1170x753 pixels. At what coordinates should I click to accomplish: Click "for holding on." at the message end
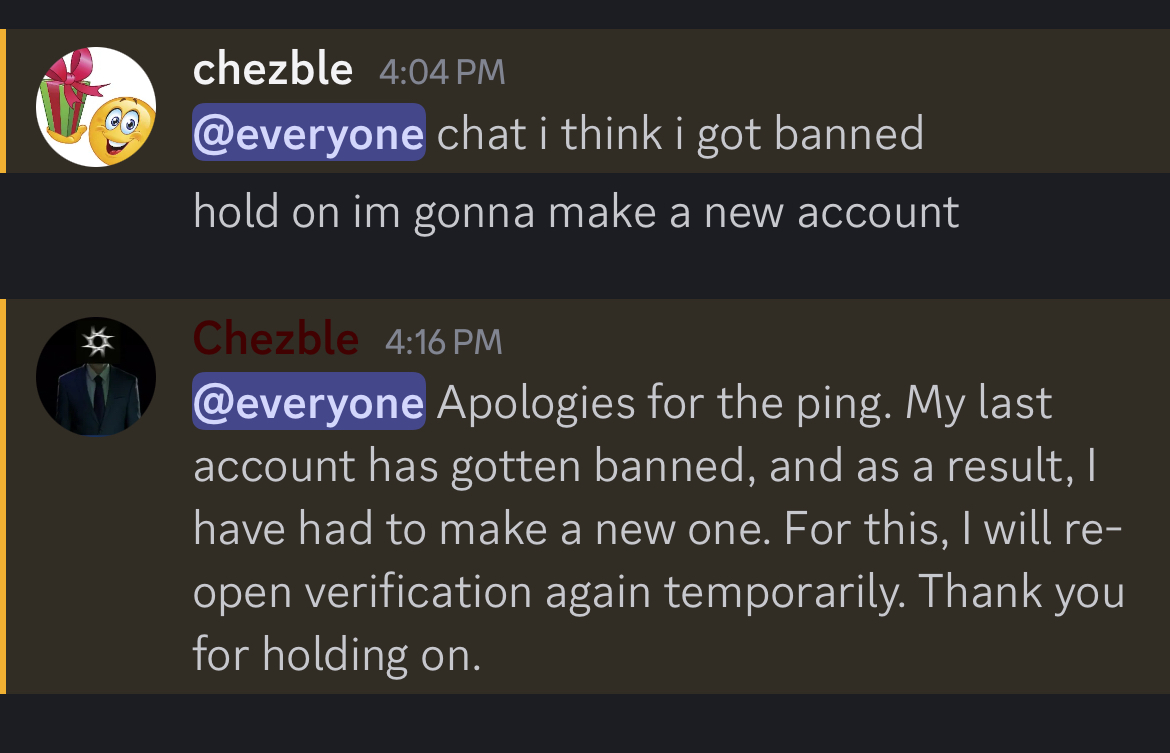click(337, 655)
